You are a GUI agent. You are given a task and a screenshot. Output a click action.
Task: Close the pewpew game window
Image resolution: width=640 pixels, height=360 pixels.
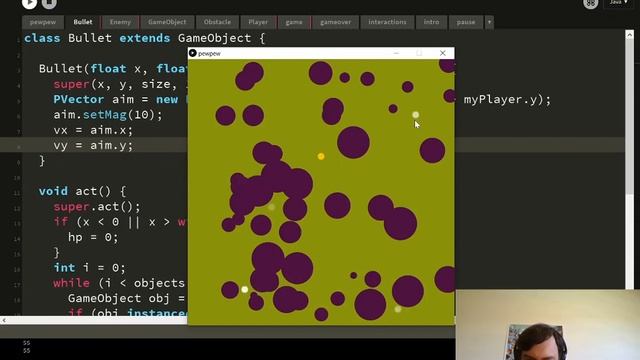(443, 53)
